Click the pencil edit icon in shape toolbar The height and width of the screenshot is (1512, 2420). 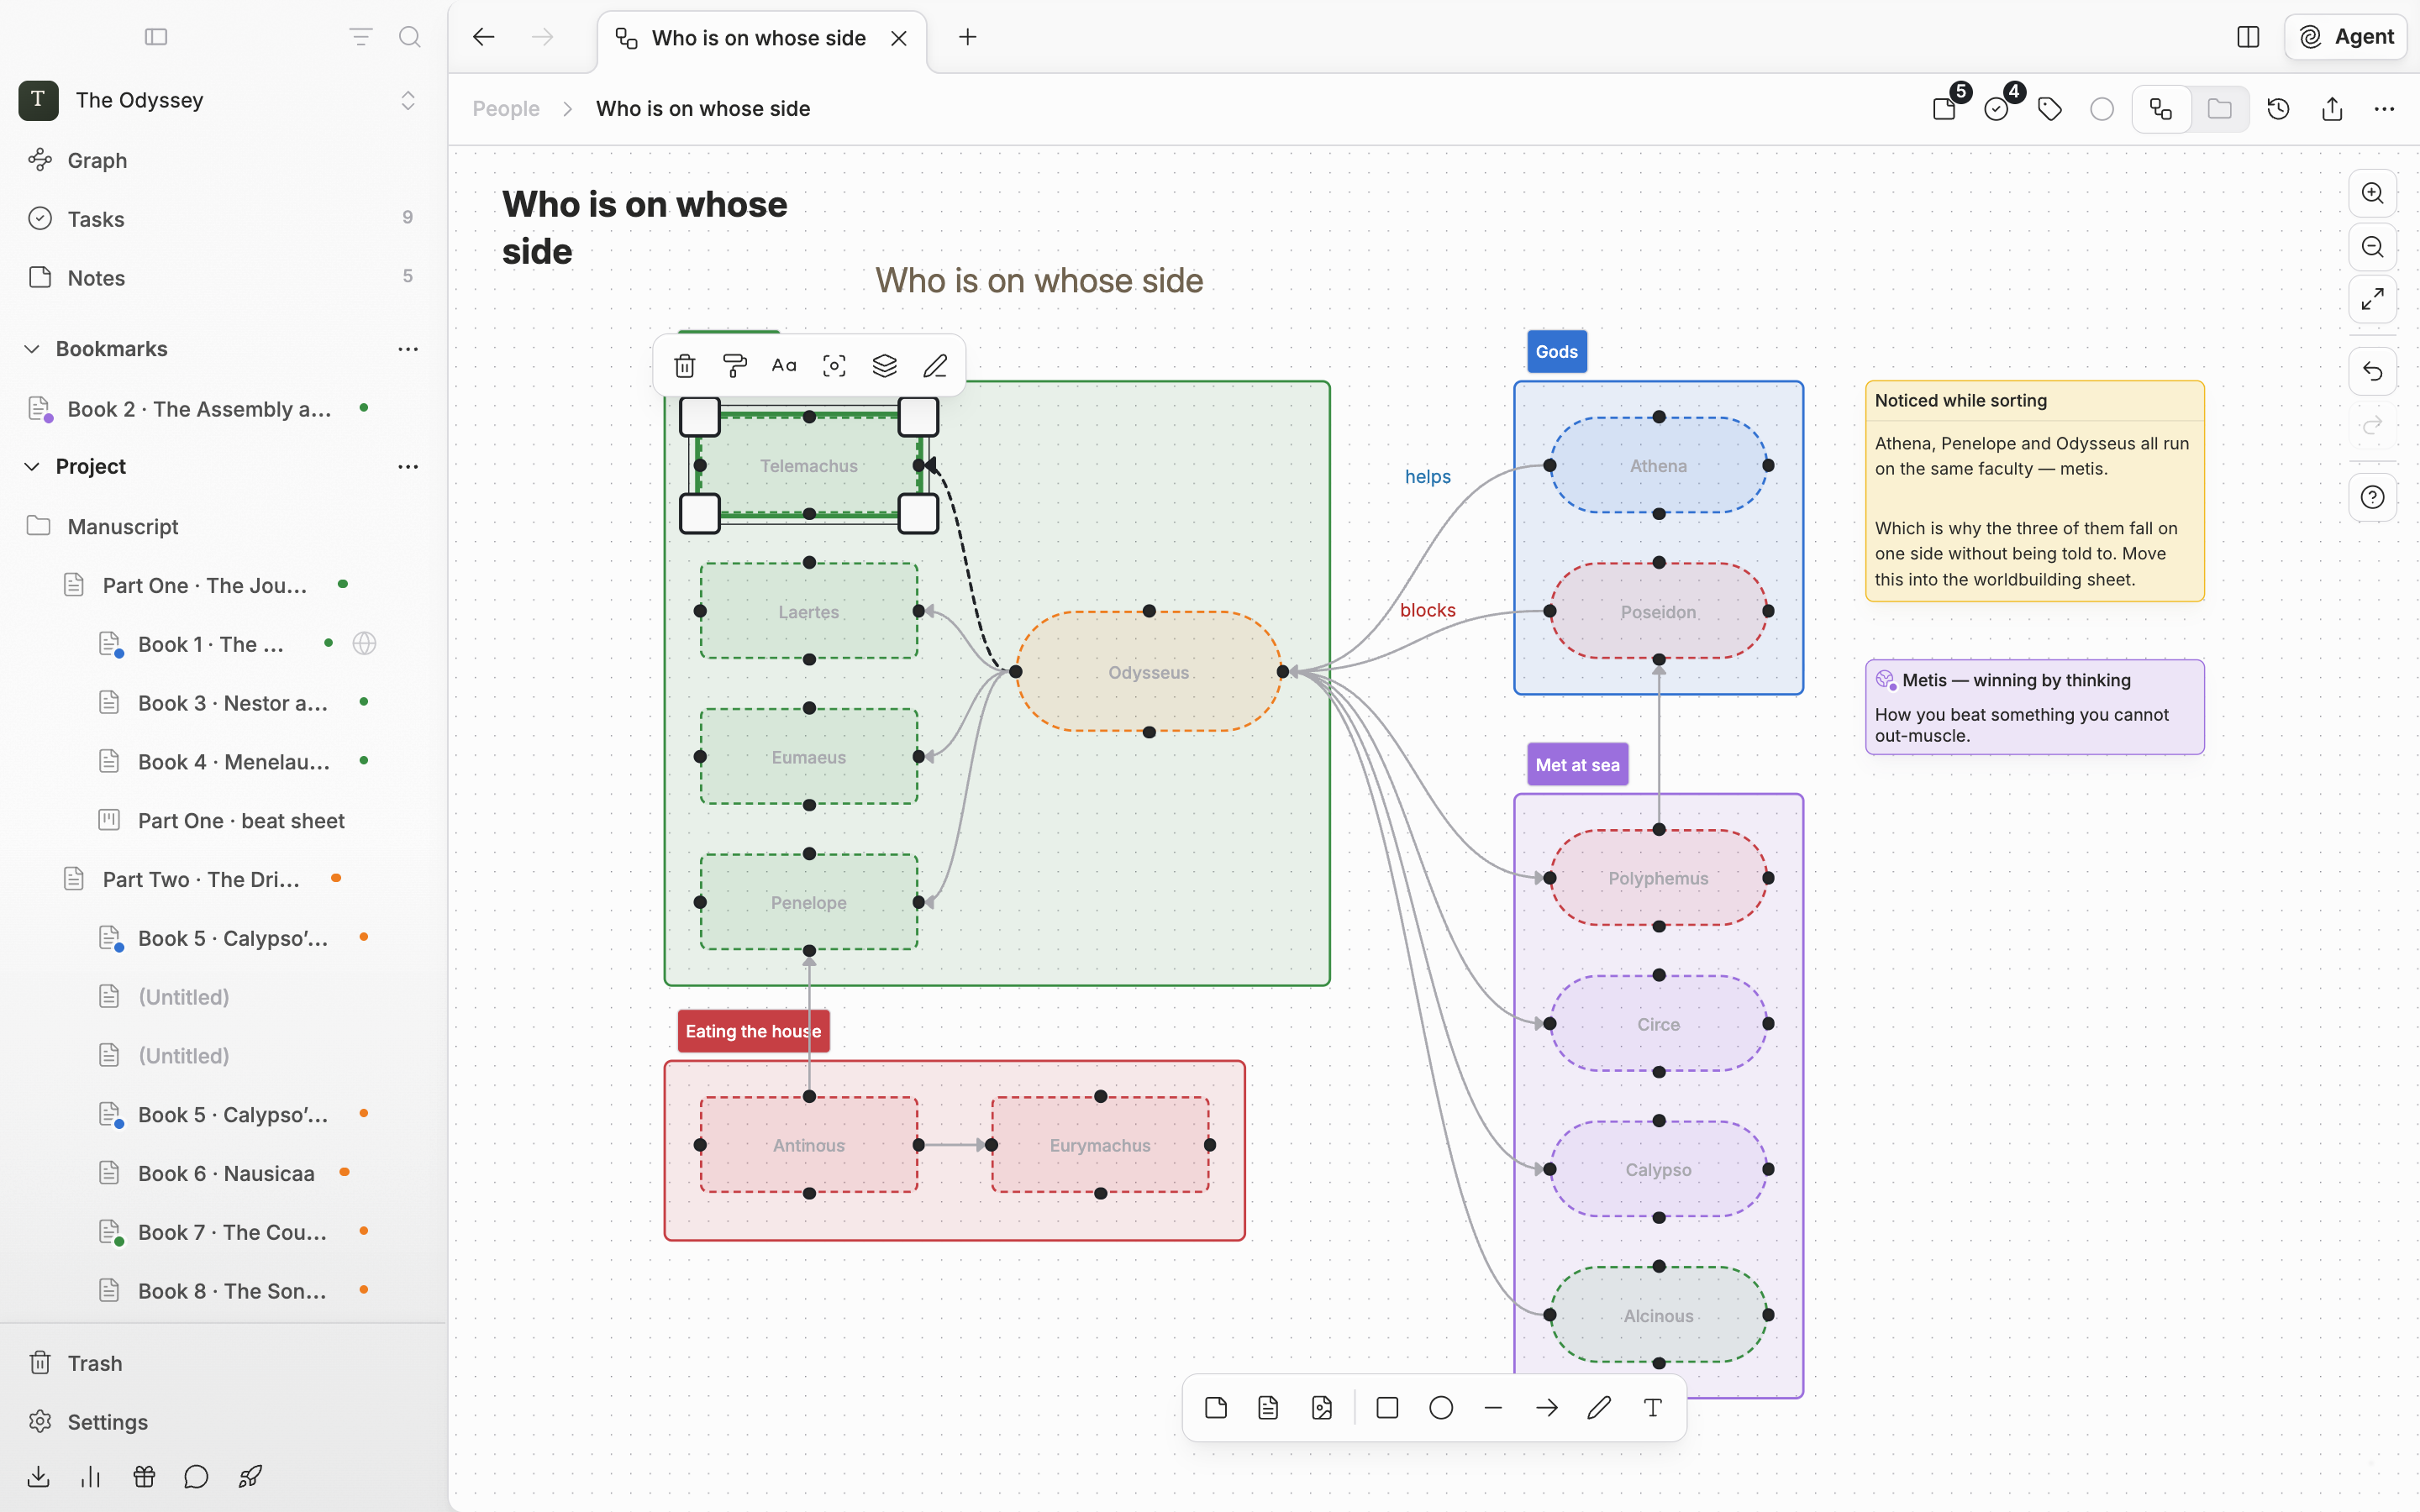point(935,366)
